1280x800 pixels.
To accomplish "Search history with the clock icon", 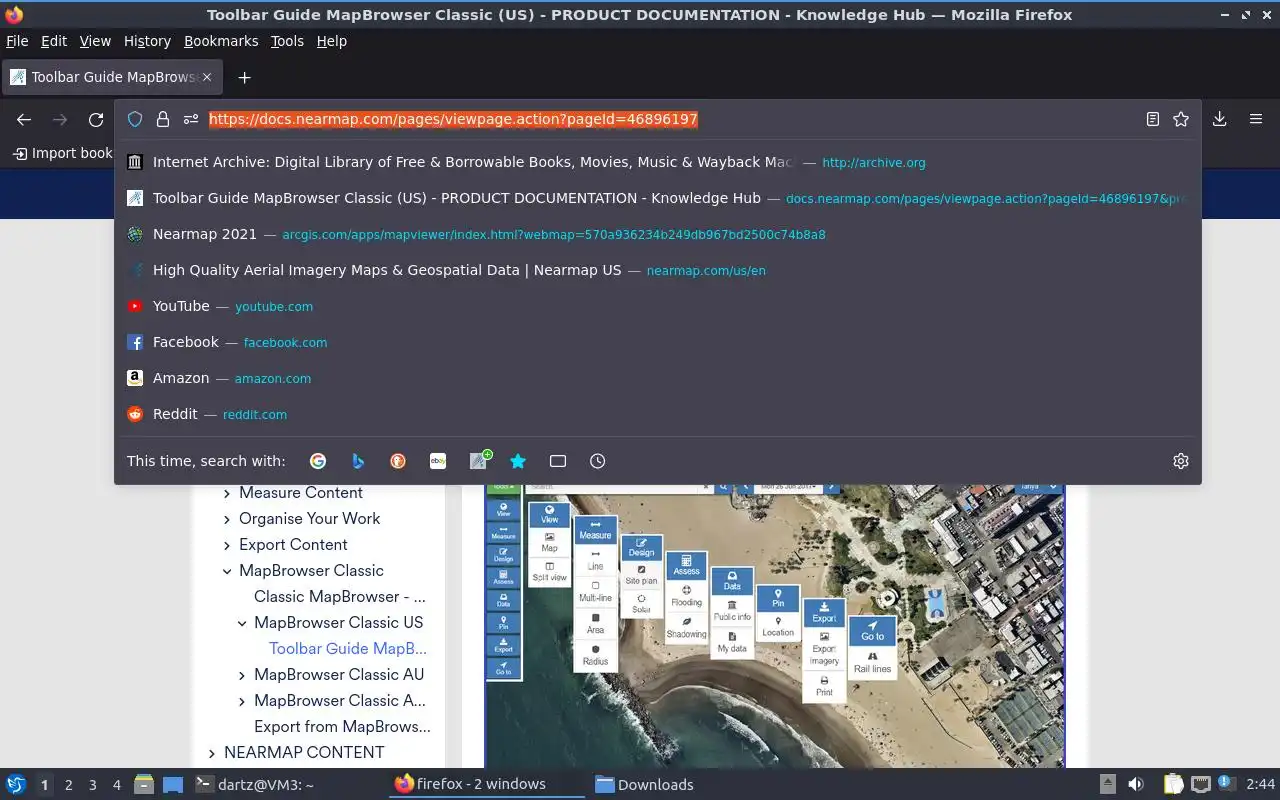I will (x=598, y=461).
